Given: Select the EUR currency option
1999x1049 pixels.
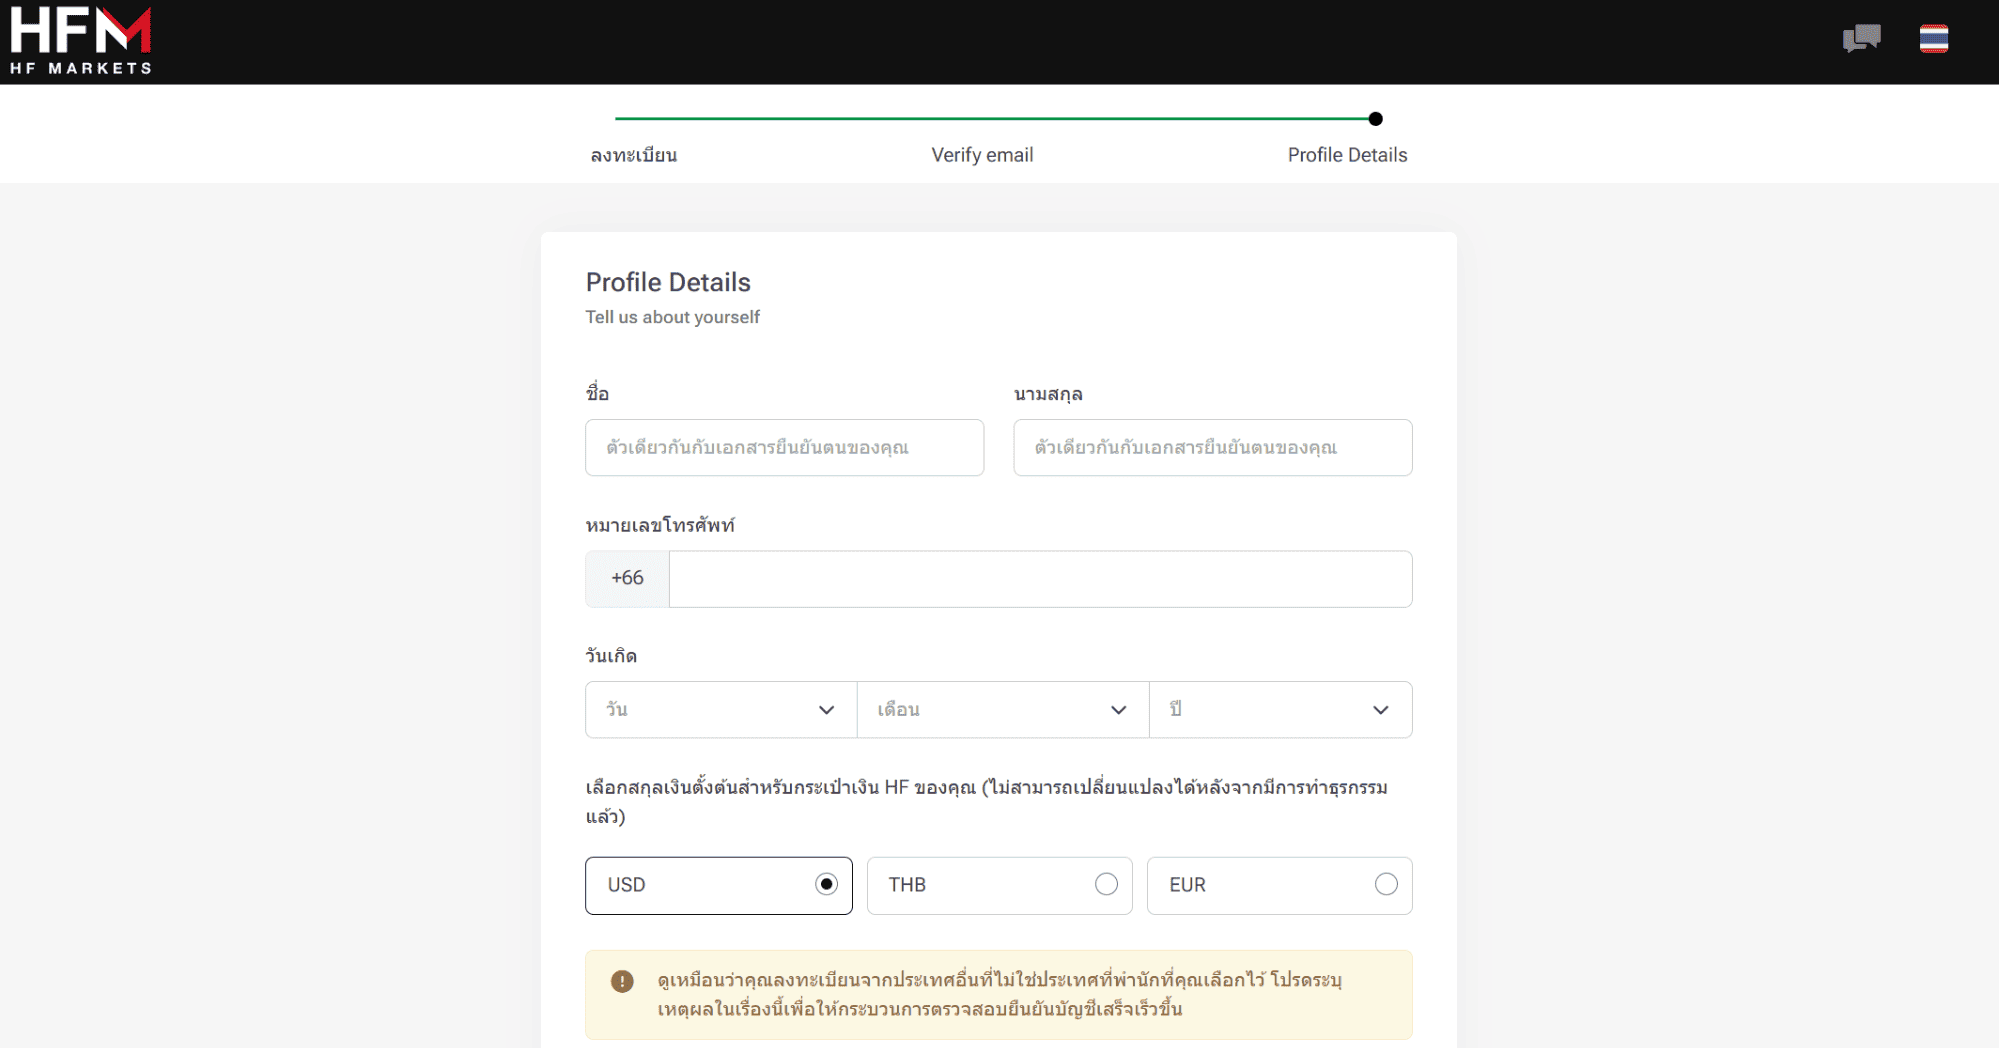Looking at the screenshot, I should tap(1385, 884).
